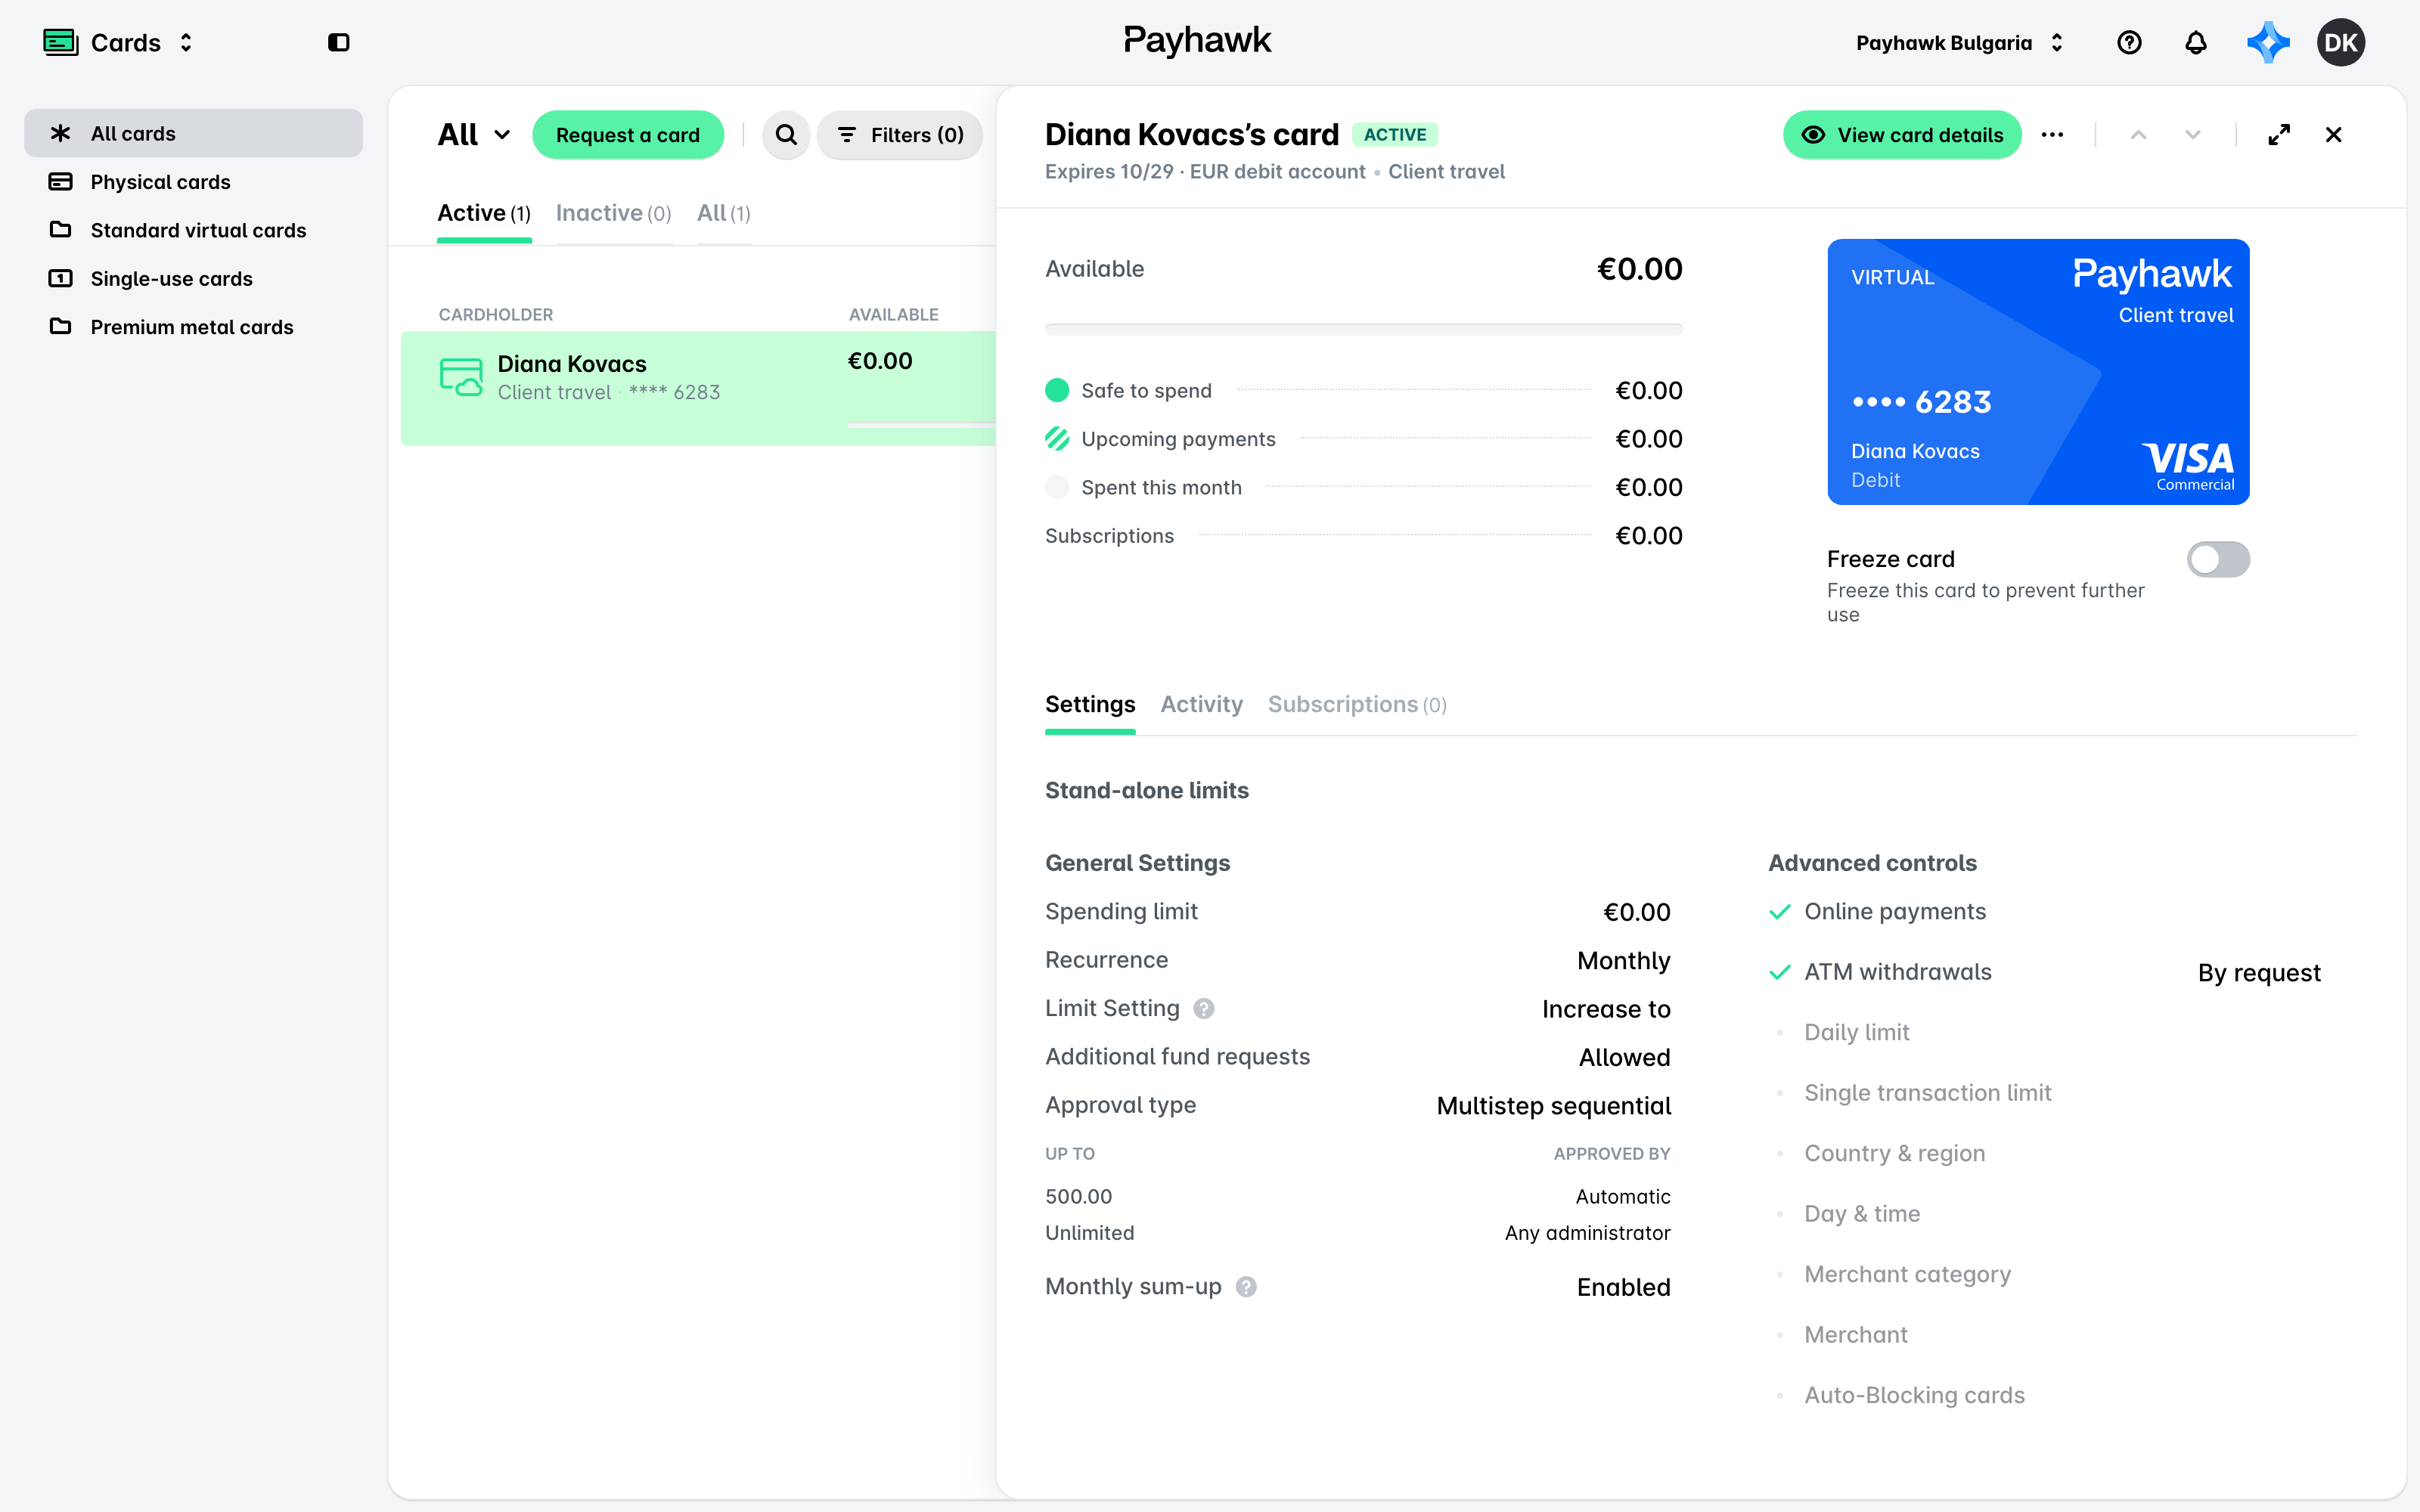Switch to the Activity tab
Screen dimensions: 2420x1512
1201,705
